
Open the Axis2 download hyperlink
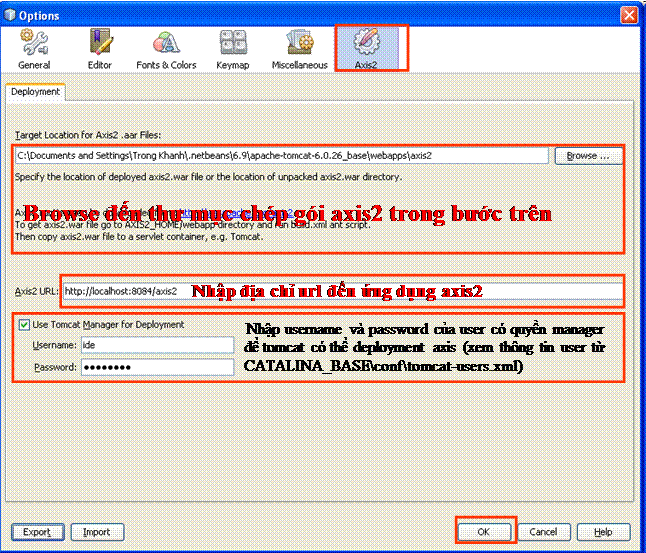click(x=237, y=213)
